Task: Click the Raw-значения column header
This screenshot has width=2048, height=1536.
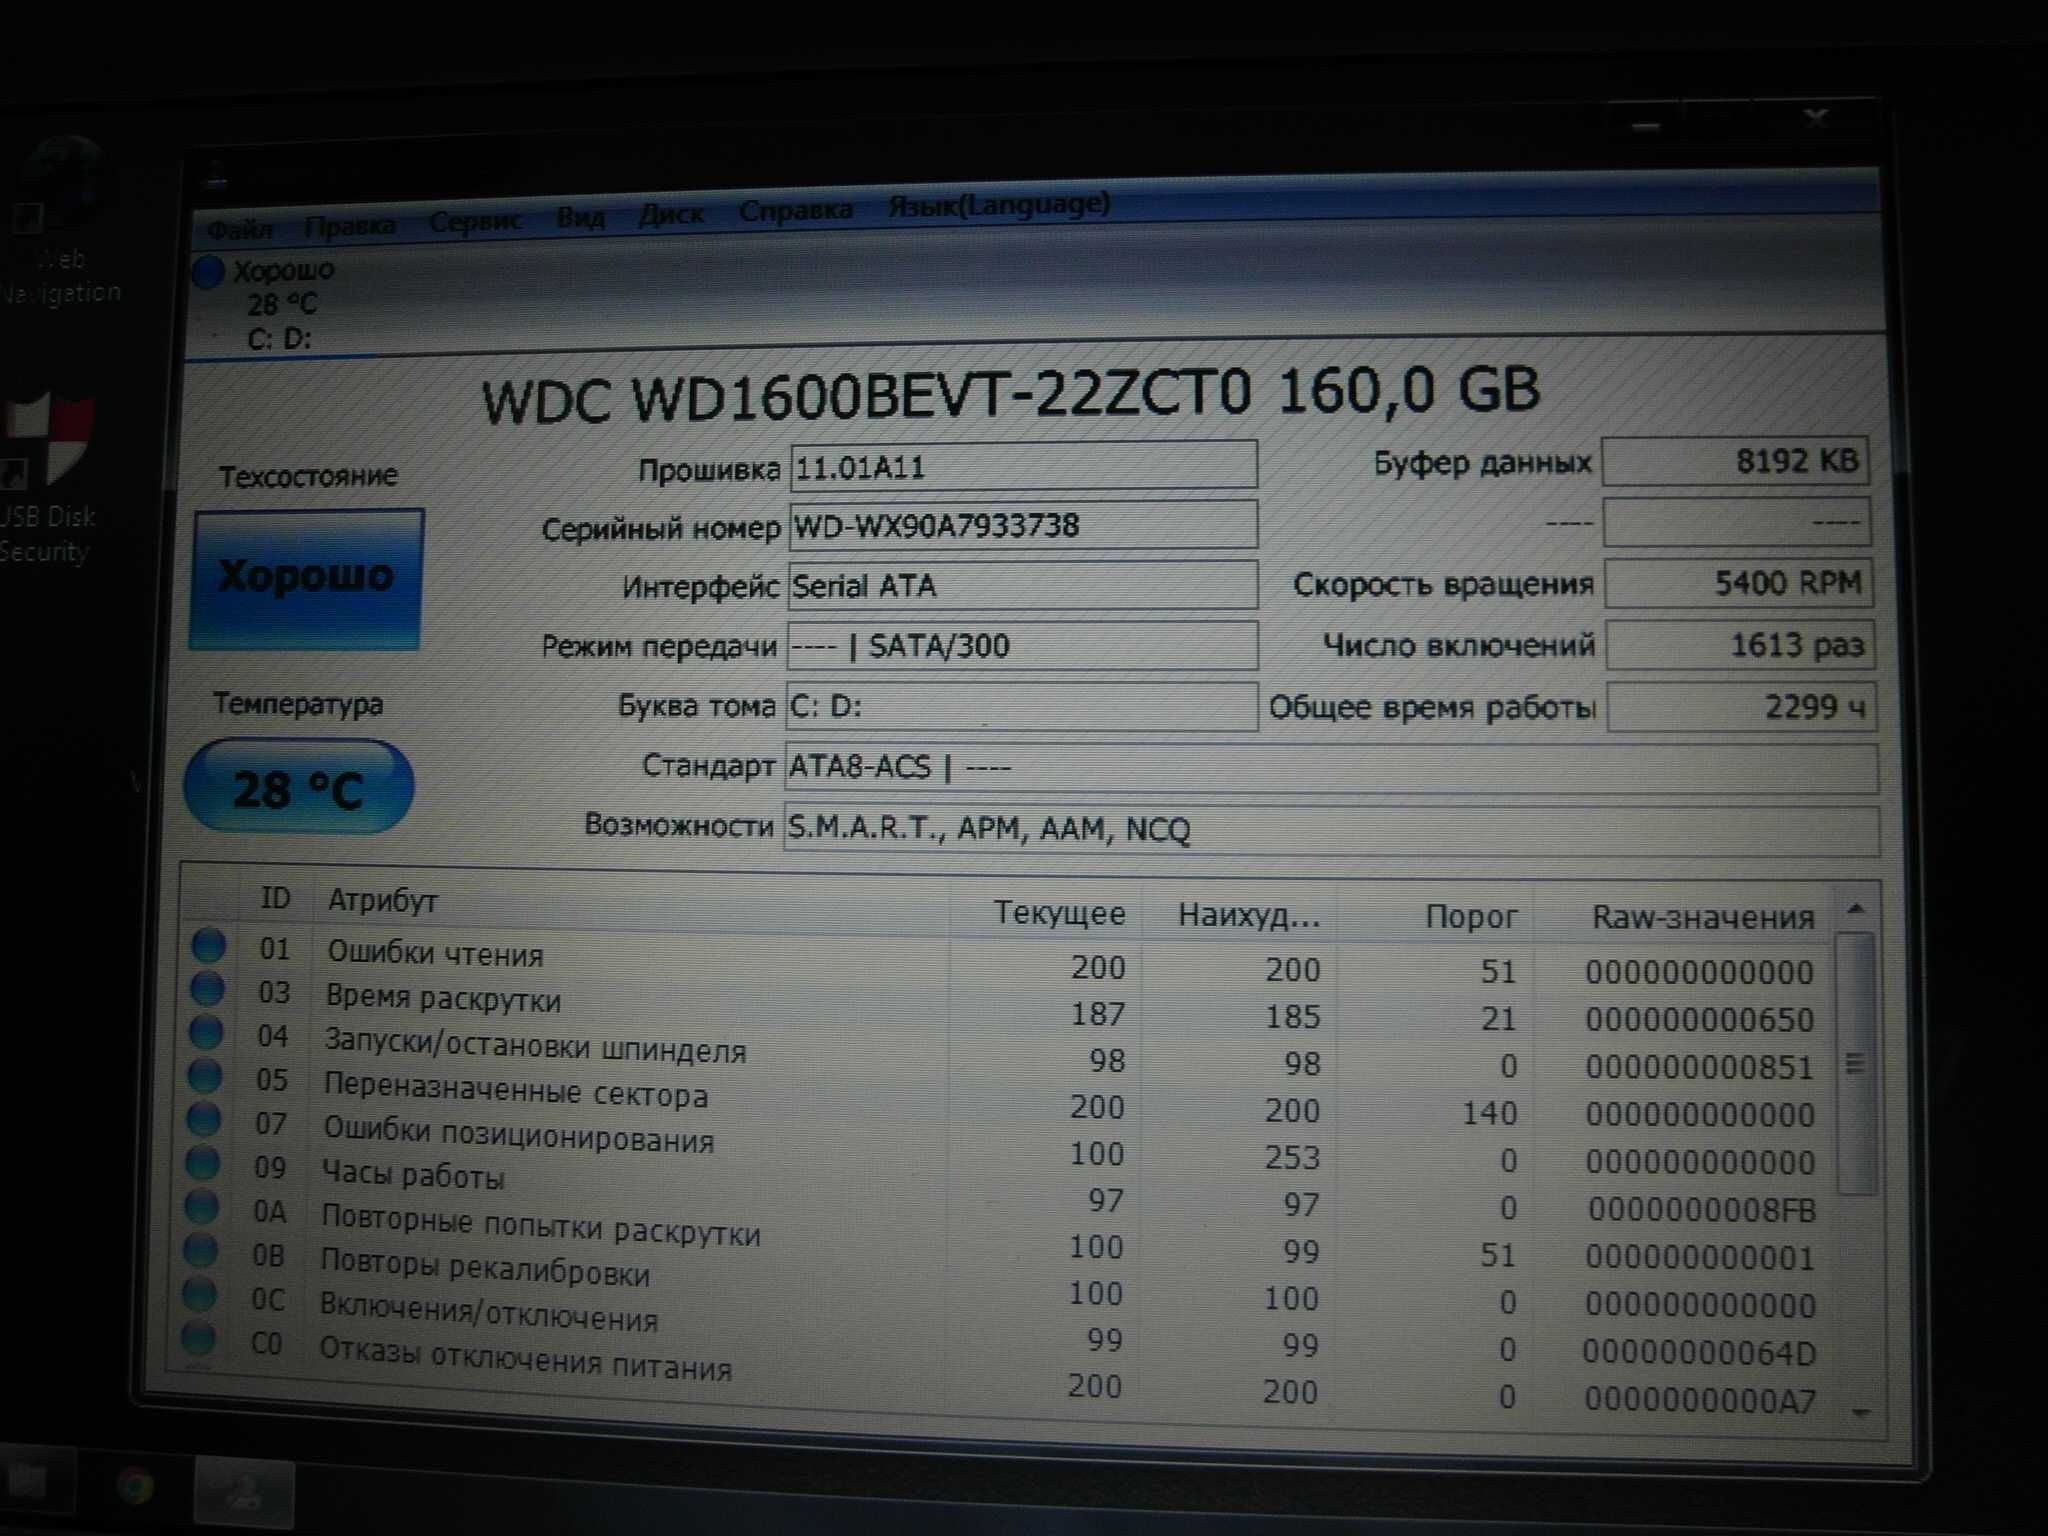Action: (x=1703, y=917)
